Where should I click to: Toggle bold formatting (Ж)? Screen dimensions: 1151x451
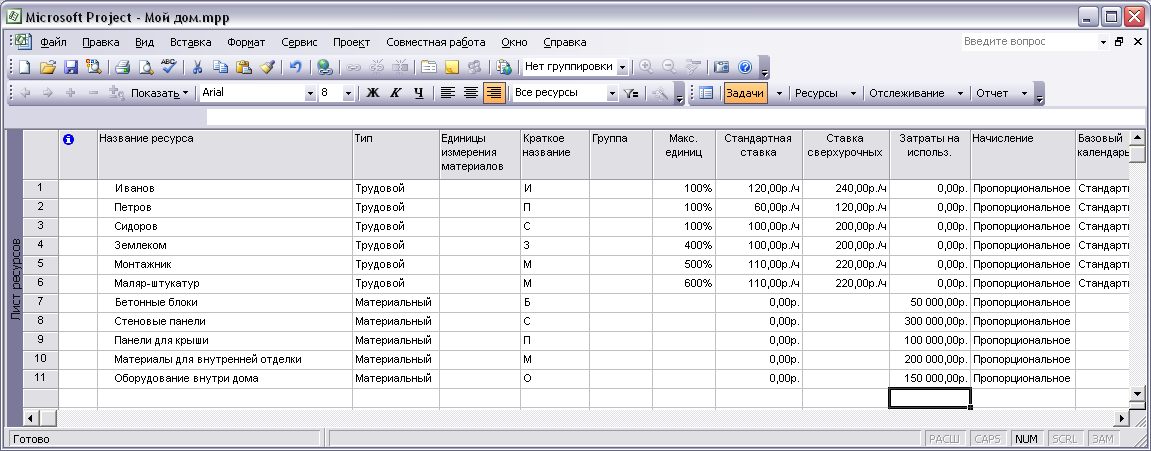pos(372,93)
